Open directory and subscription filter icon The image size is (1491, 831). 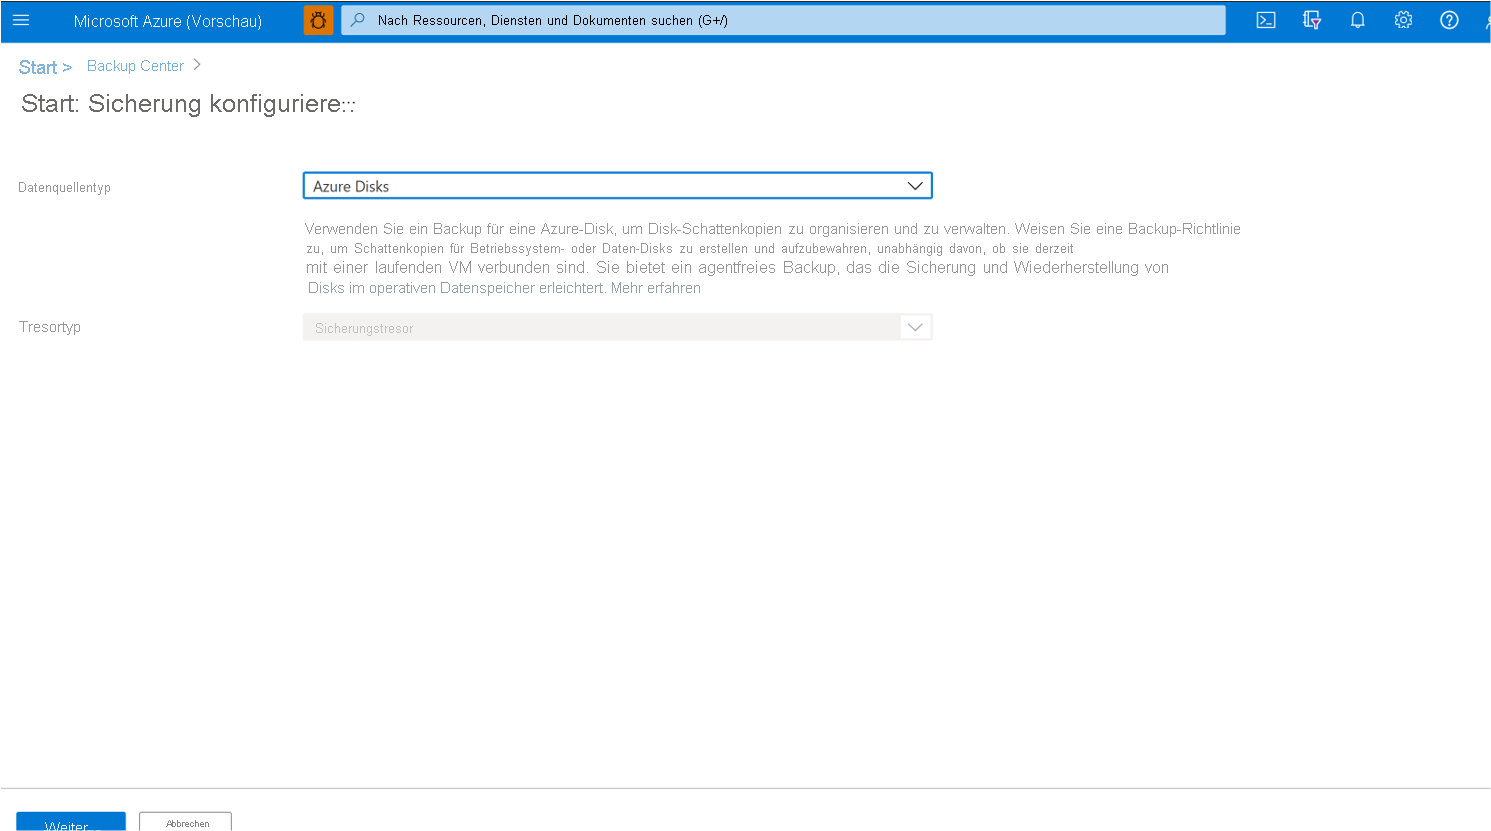pos(1312,20)
